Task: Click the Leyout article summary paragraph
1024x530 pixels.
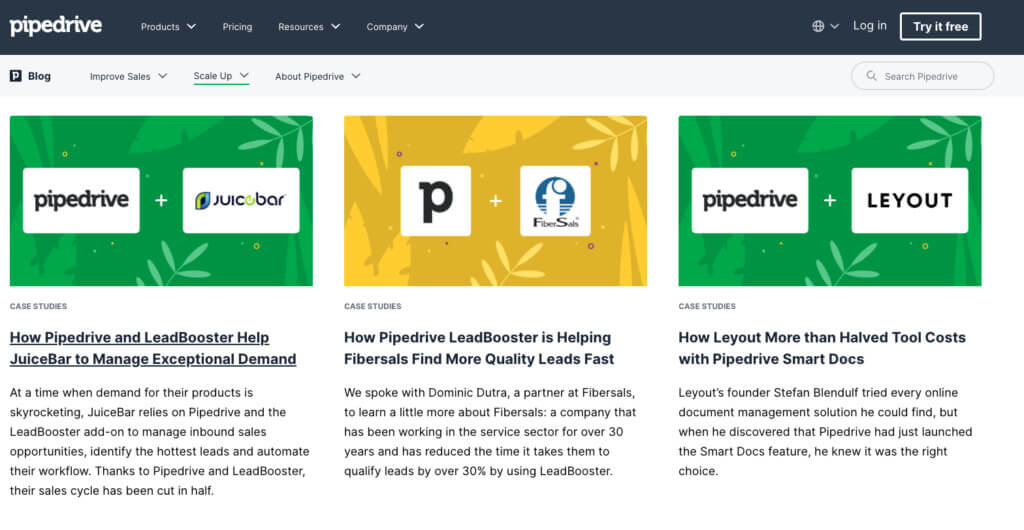Action: (825, 431)
